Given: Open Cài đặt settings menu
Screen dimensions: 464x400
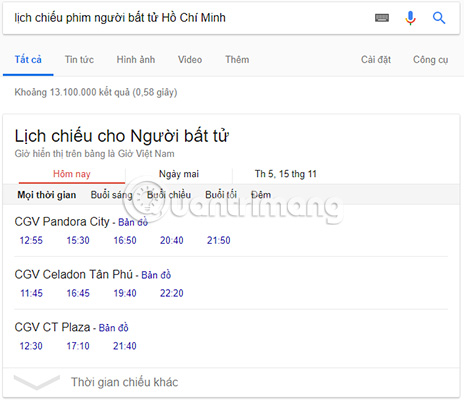Looking at the screenshot, I should 376,60.
